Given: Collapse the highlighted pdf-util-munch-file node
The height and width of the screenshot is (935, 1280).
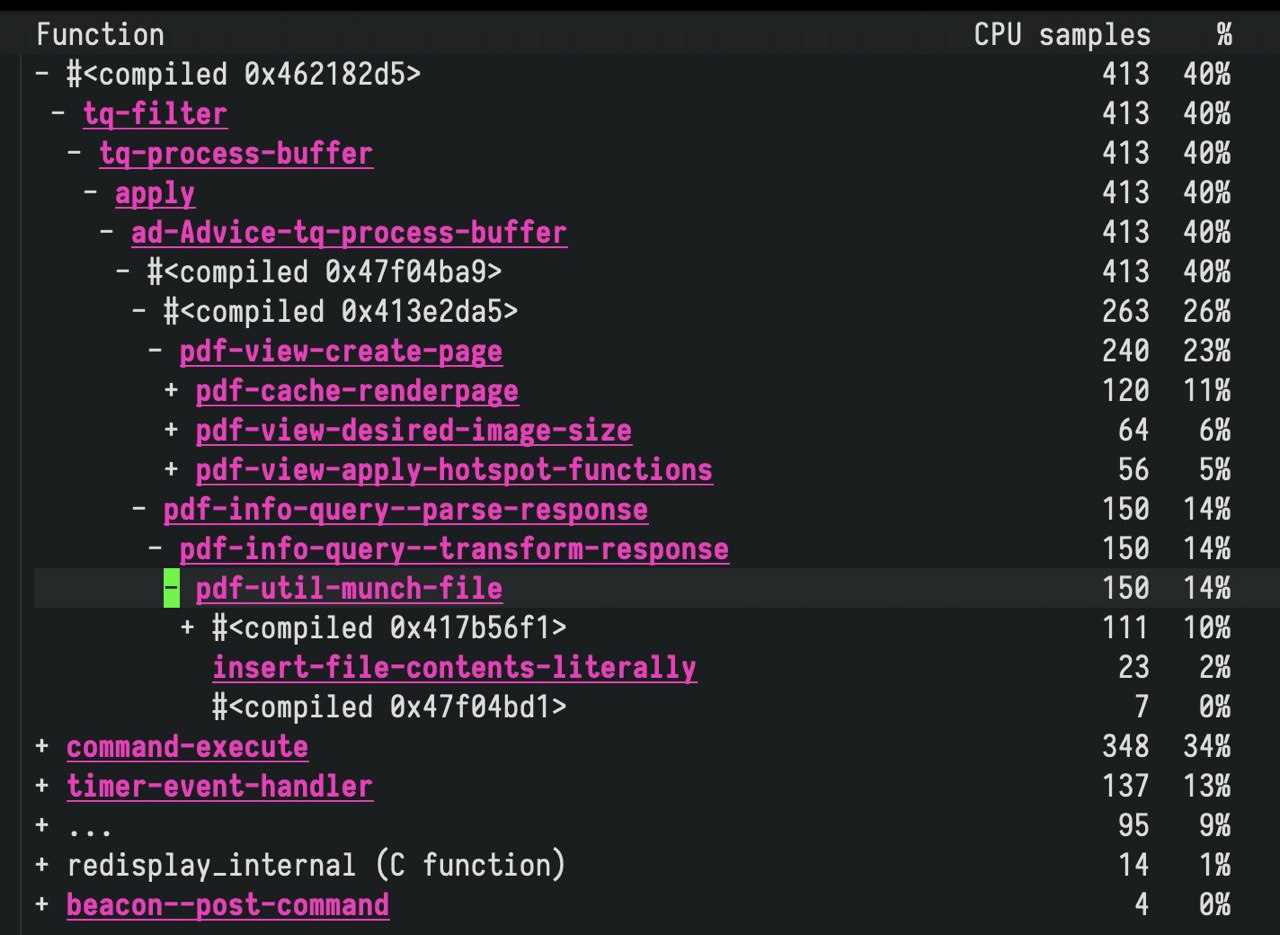Looking at the screenshot, I should (x=171, y=589).
